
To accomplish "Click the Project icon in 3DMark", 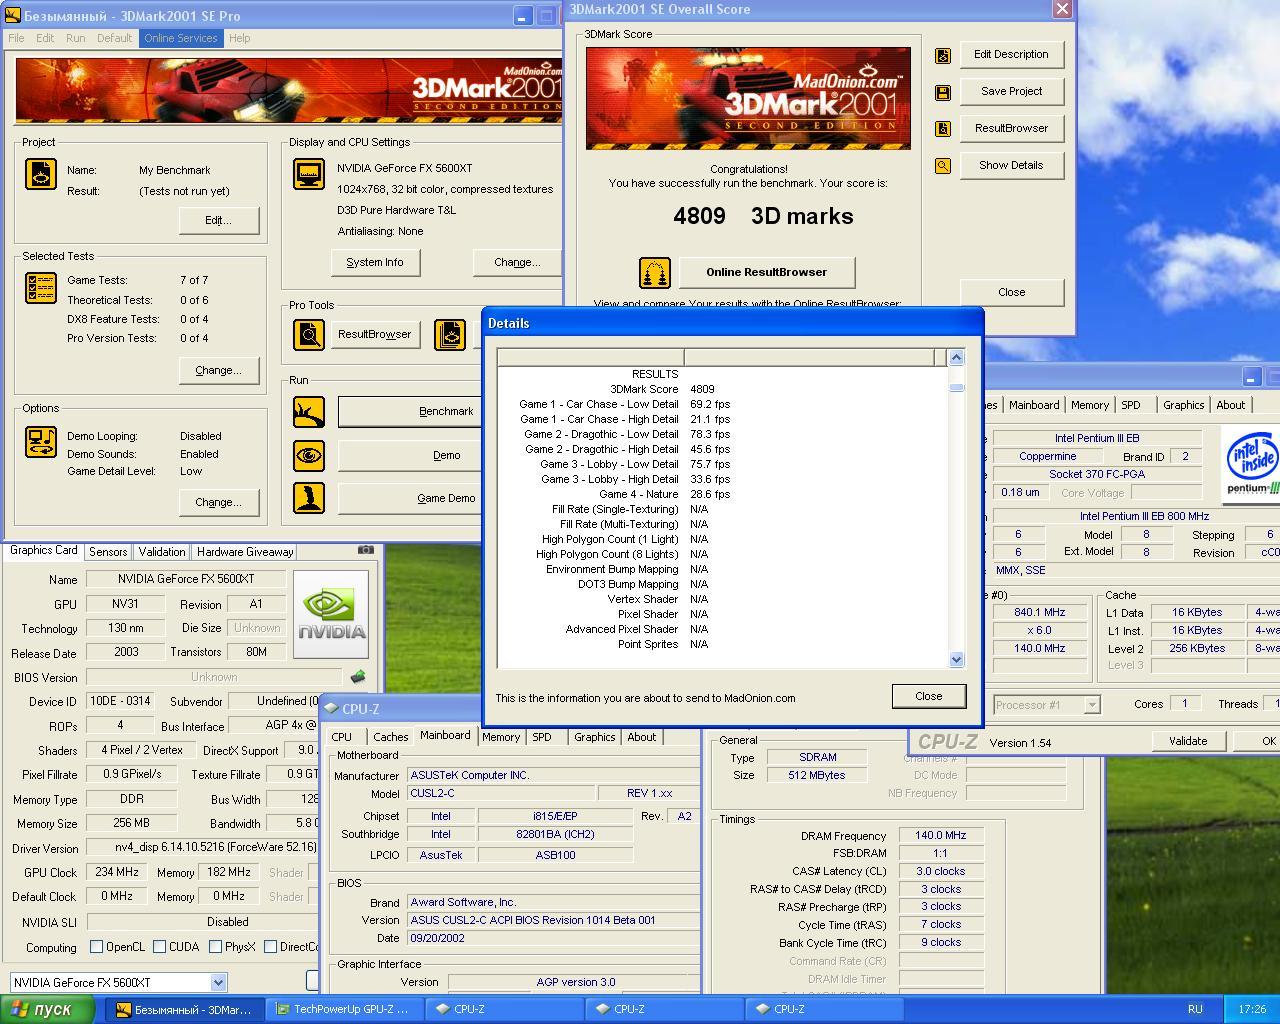I will click(x=40, y=174).
